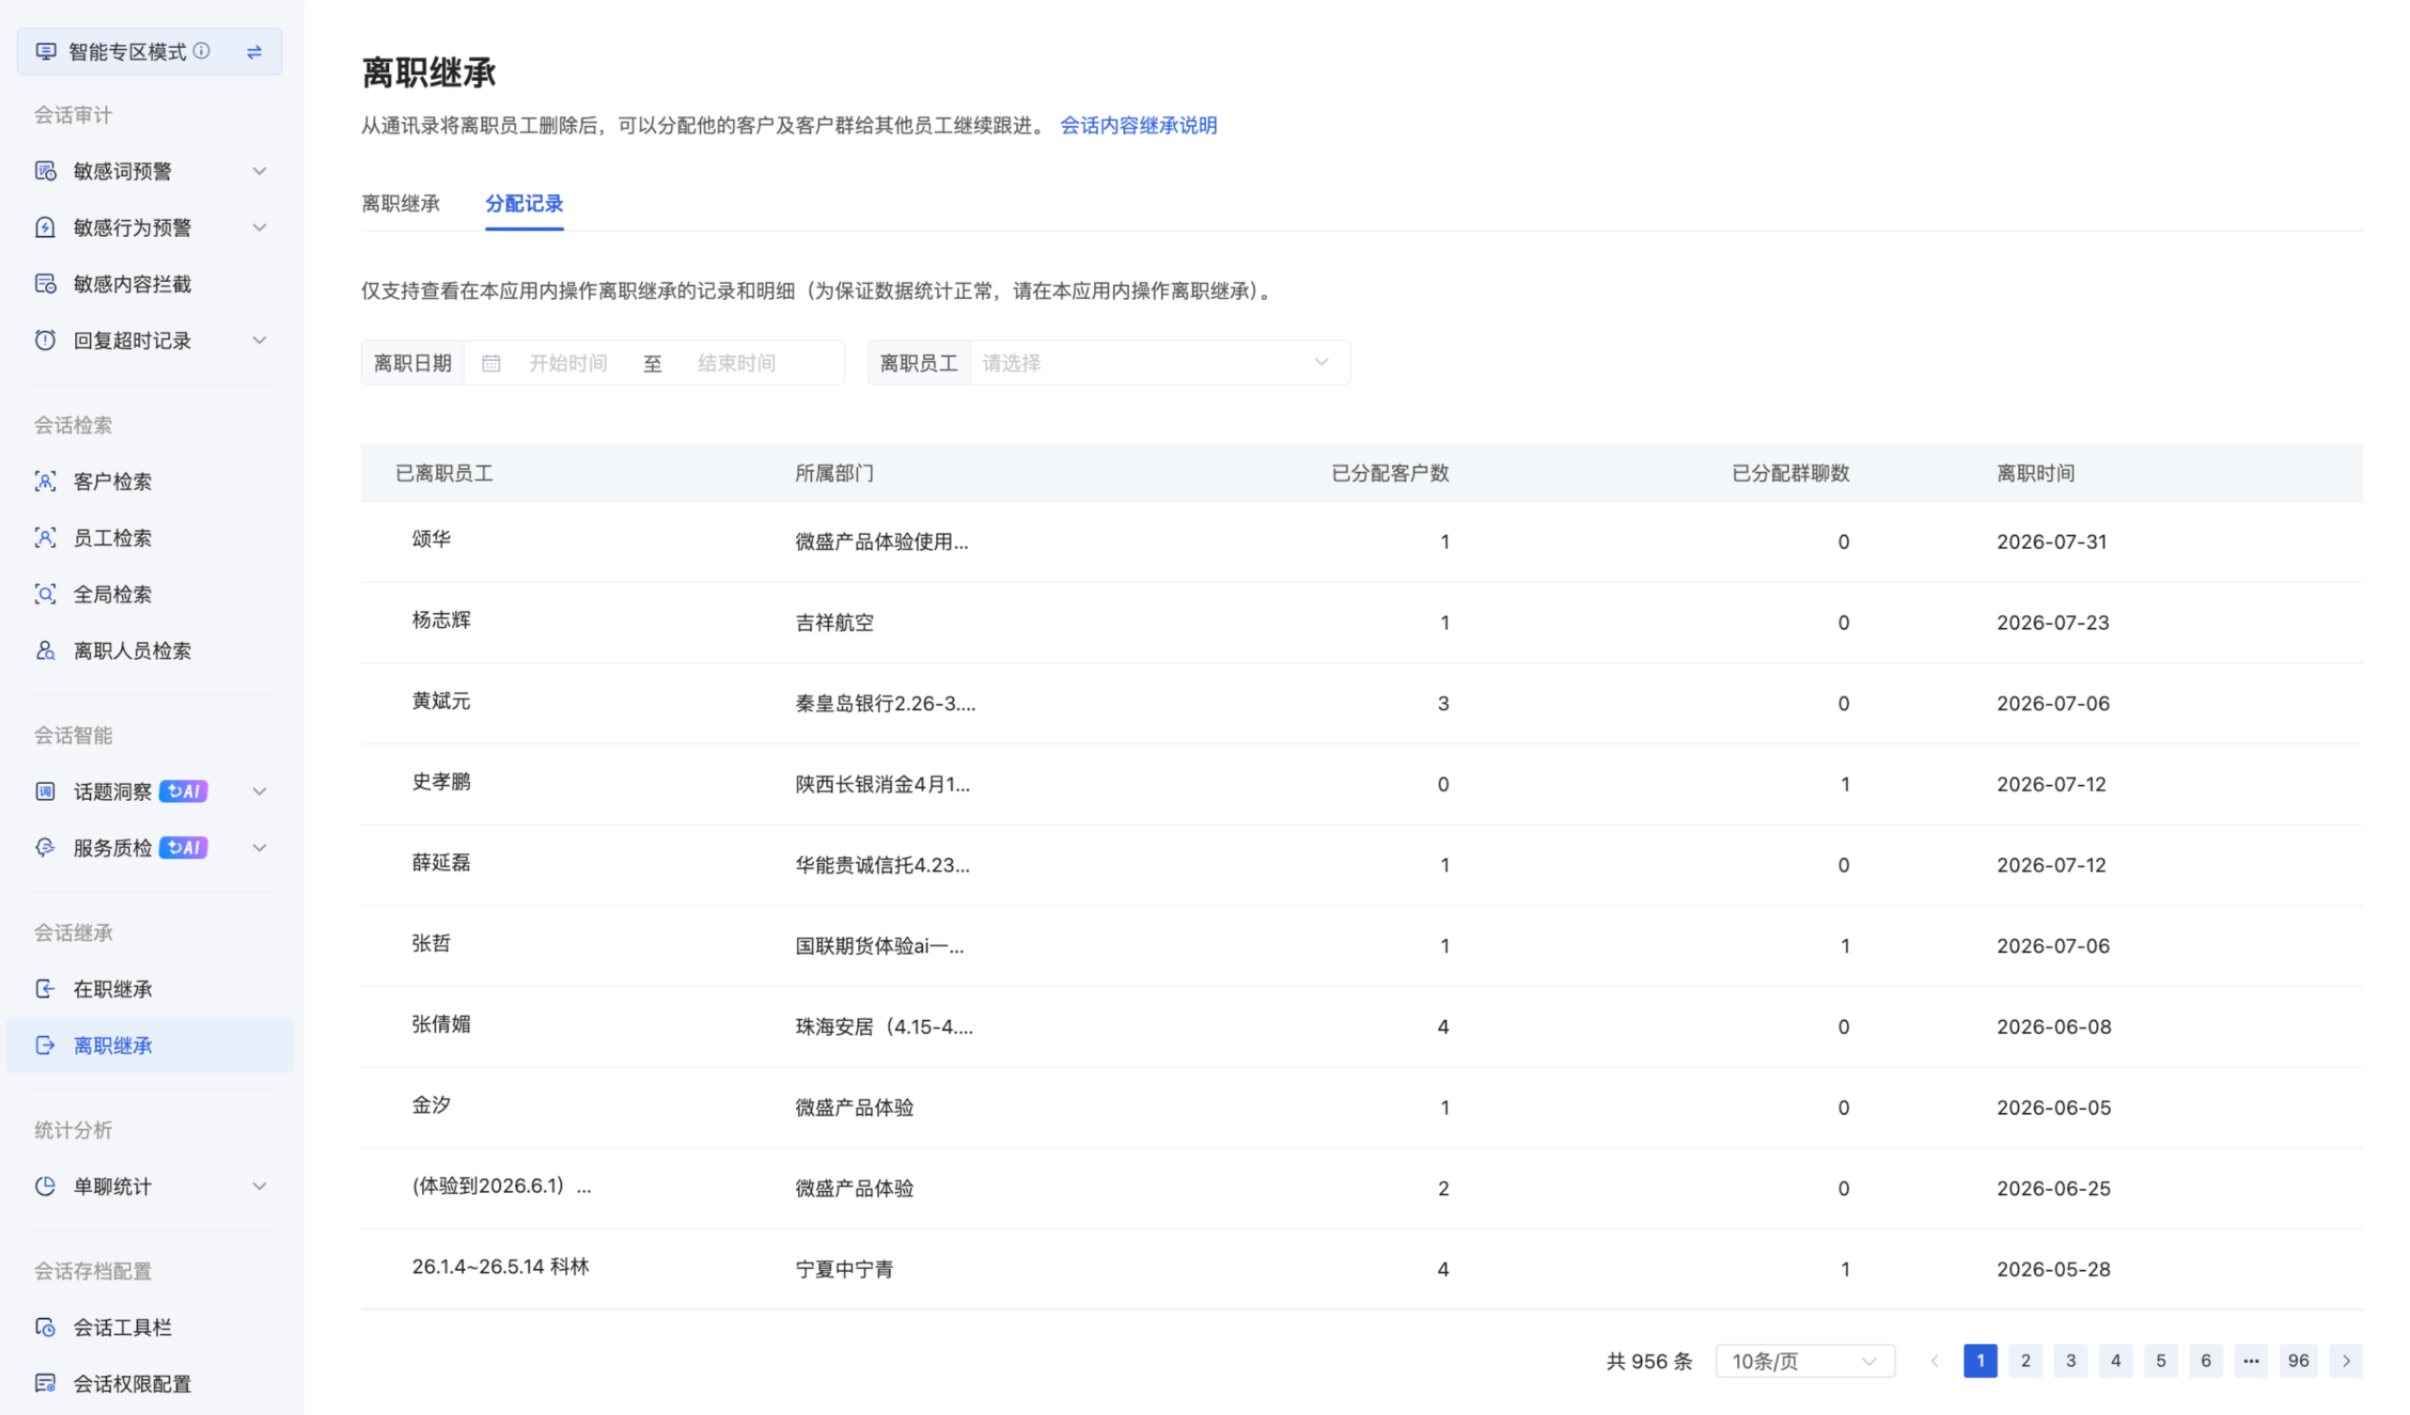Select the 全局检索 icon

click(45, 594)
